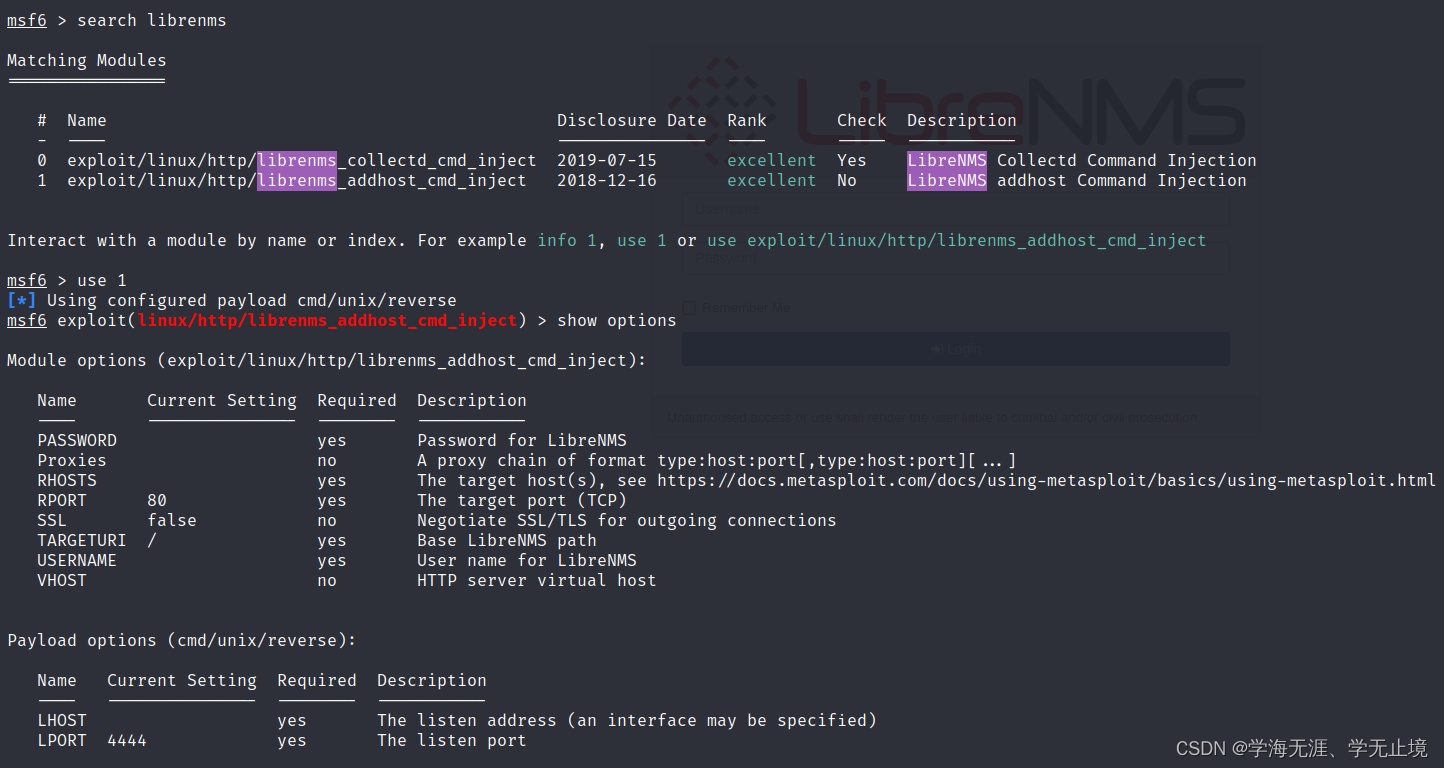This screenshot has width=1444, height=768.
Task: Click 'LibreNMS Collectd Command Injection' description
Action: click(x=1082, y=161)
